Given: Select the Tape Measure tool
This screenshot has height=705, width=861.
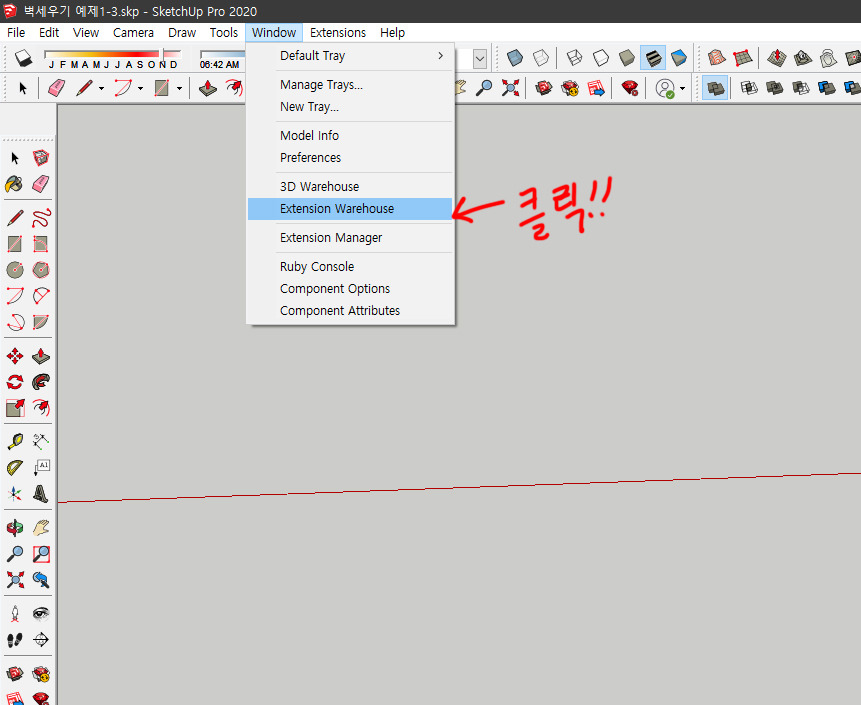Looking at the screenshot, I should click(14, 440).
